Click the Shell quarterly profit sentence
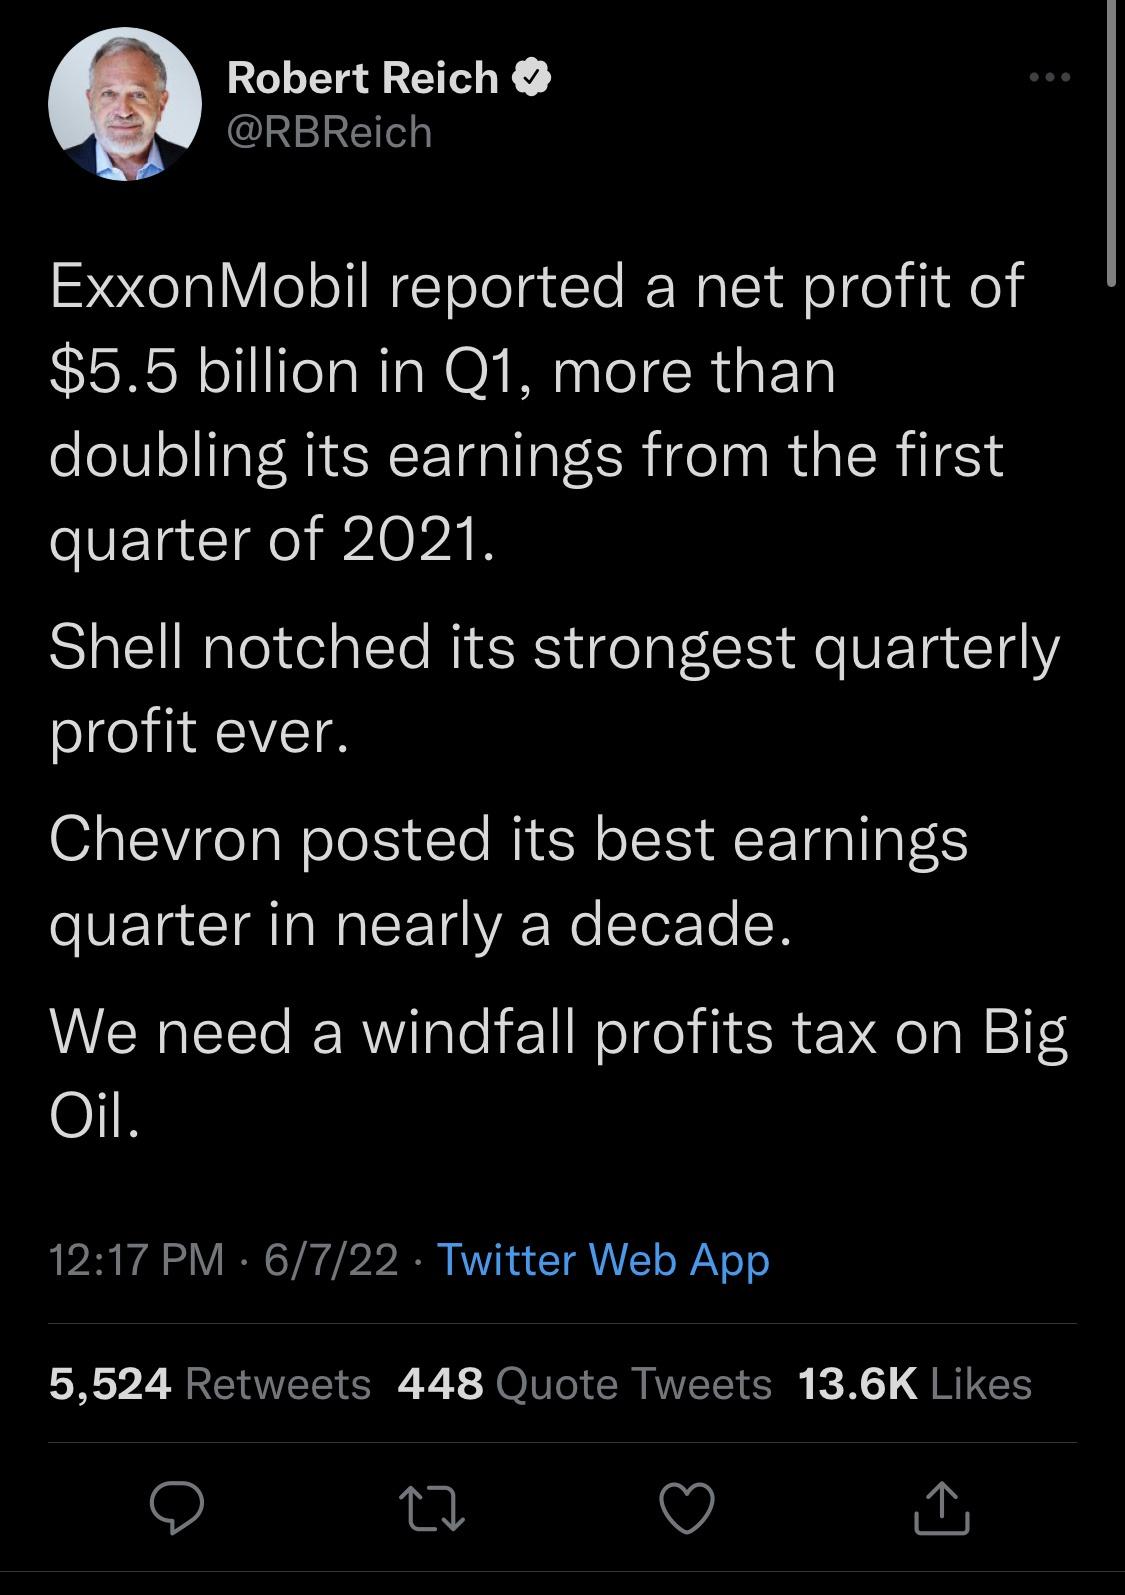This screenshot has width=1125, height=1595. pos(554,689)
